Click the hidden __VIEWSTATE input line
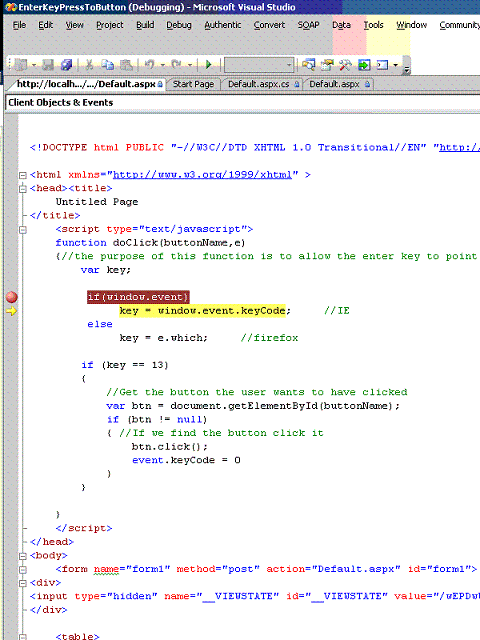Screen dimensions: 480x640 coord(255,596)
